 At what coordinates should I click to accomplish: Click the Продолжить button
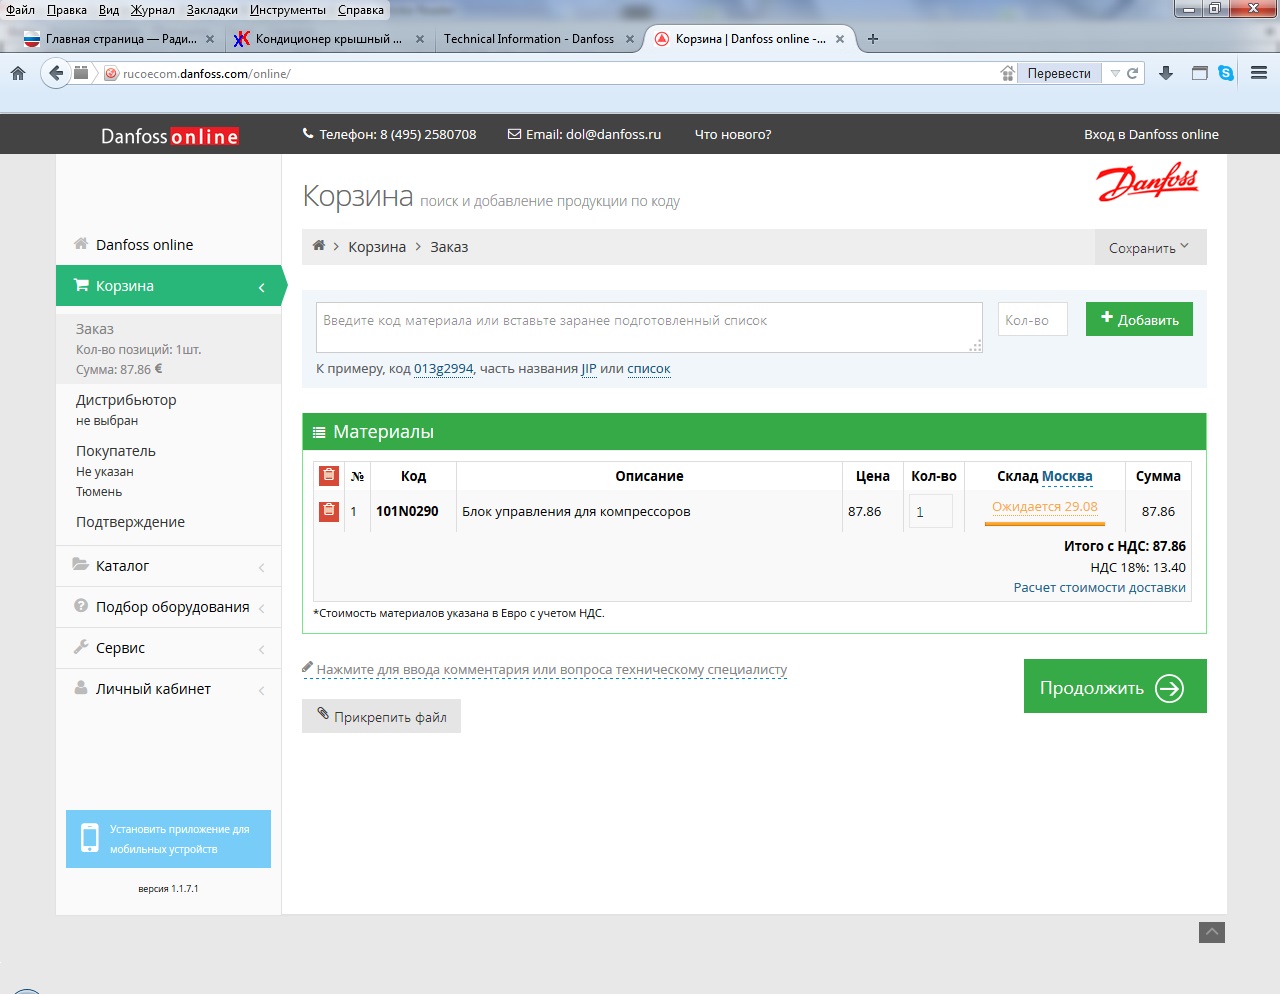click(1115, 686)
